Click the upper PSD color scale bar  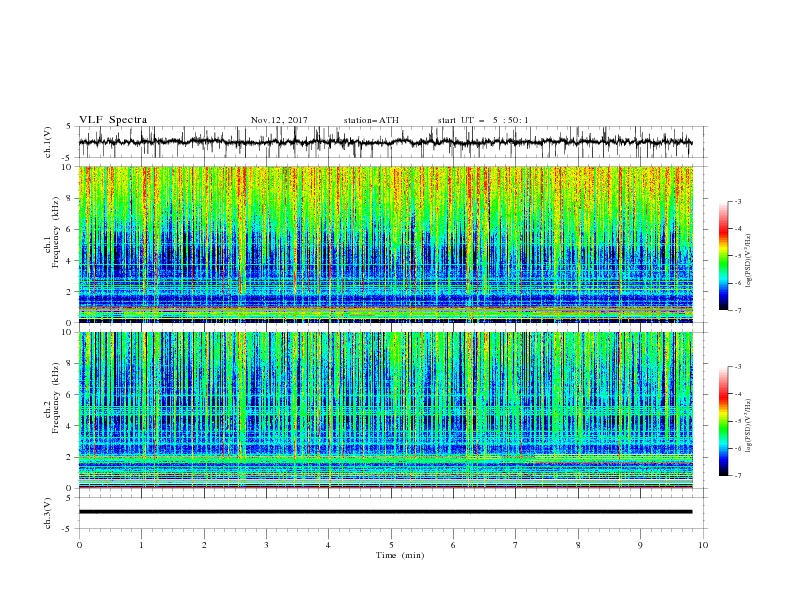(x=724, y=255)
